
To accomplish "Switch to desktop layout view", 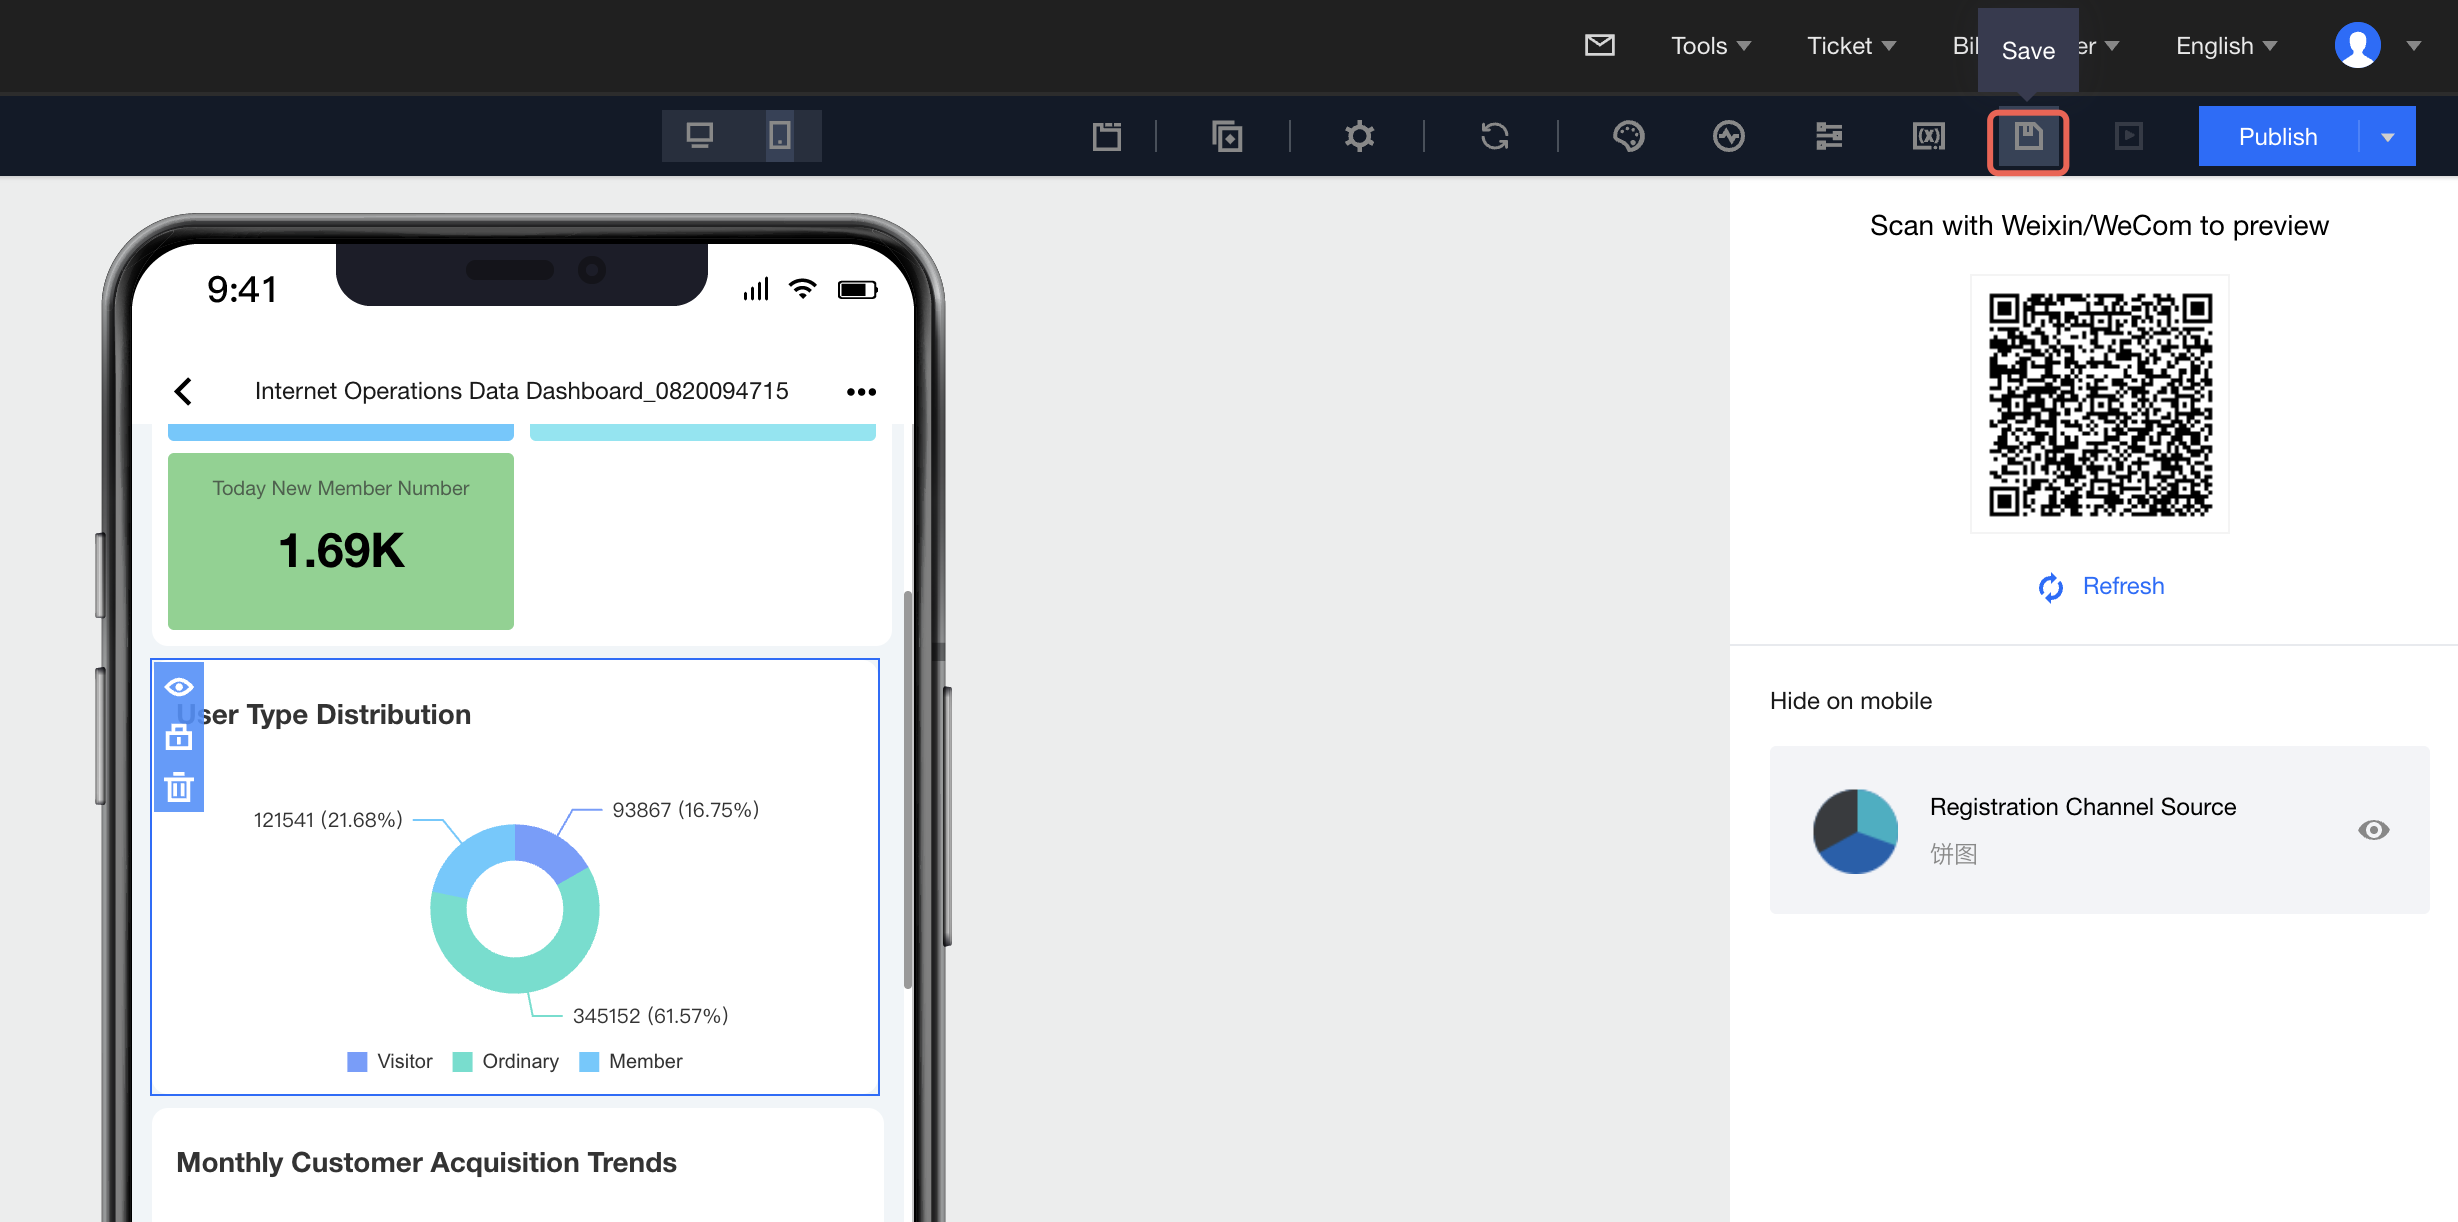I will 700,136.
